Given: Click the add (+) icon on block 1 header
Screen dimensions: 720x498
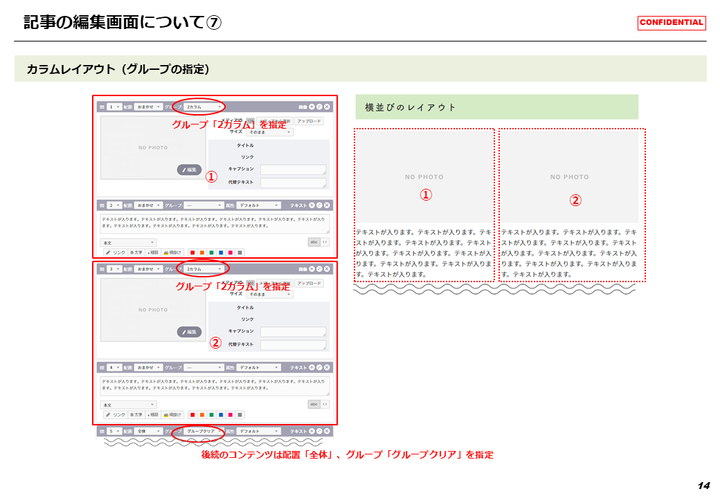Looking at the screenshot, I should 312,106.
